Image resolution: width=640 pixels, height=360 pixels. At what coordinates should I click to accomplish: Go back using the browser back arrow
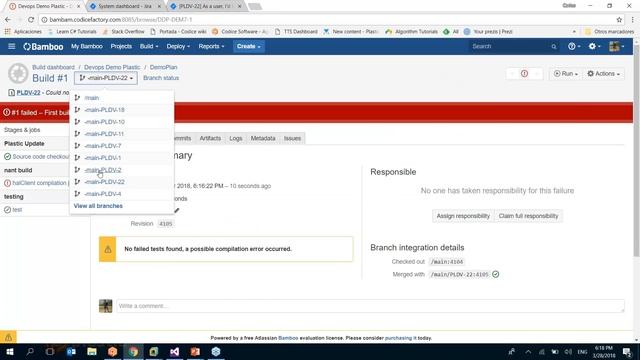pyautogui.click(x=8, y=20)
